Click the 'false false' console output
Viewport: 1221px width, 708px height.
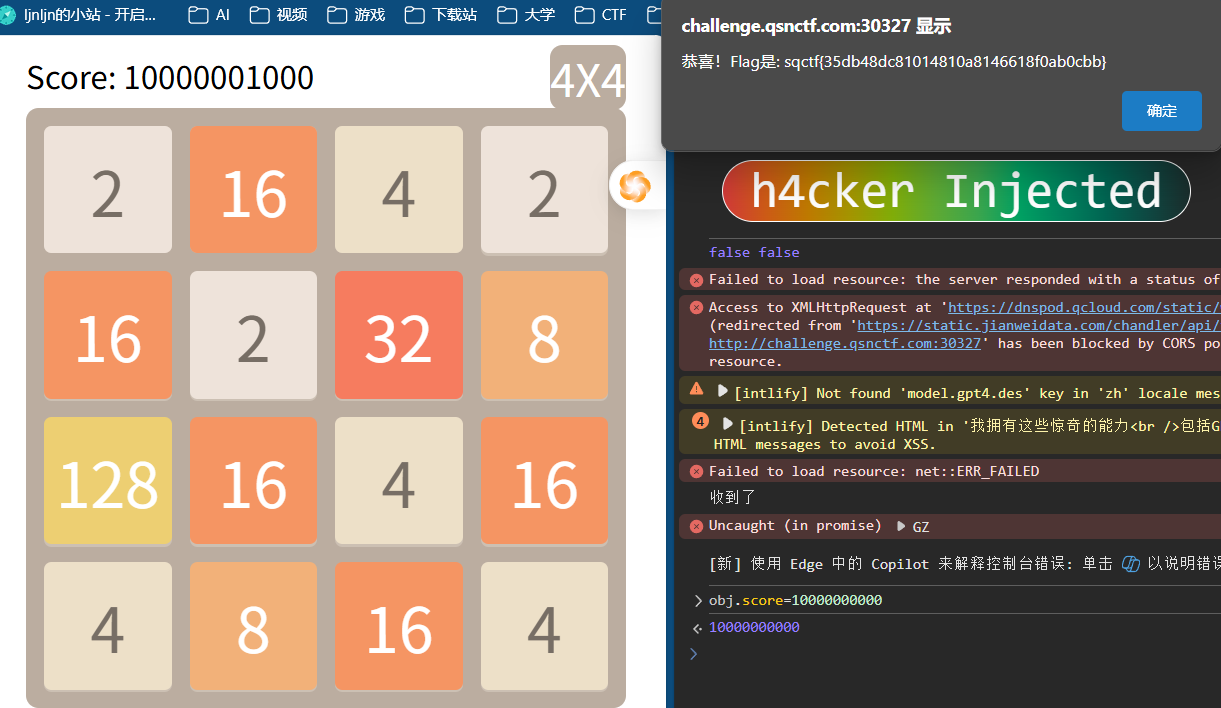click(x=754, y=252)
